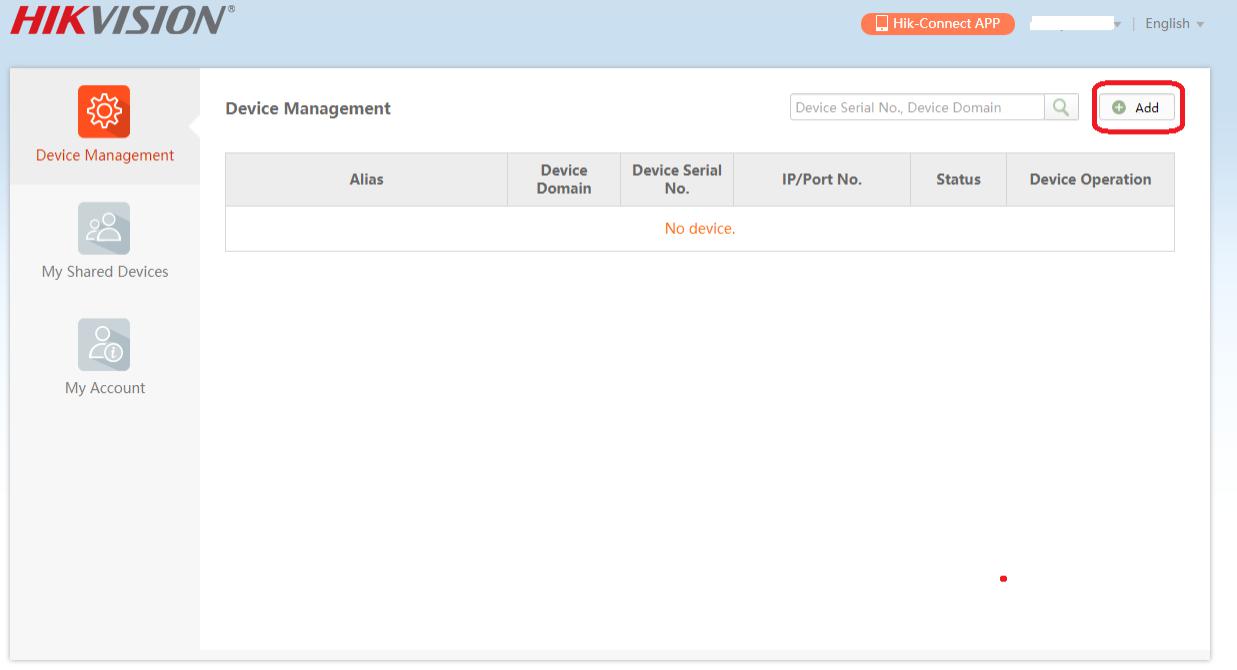
Task: Click the My Account person icon
Action: [x=104, y=344]
